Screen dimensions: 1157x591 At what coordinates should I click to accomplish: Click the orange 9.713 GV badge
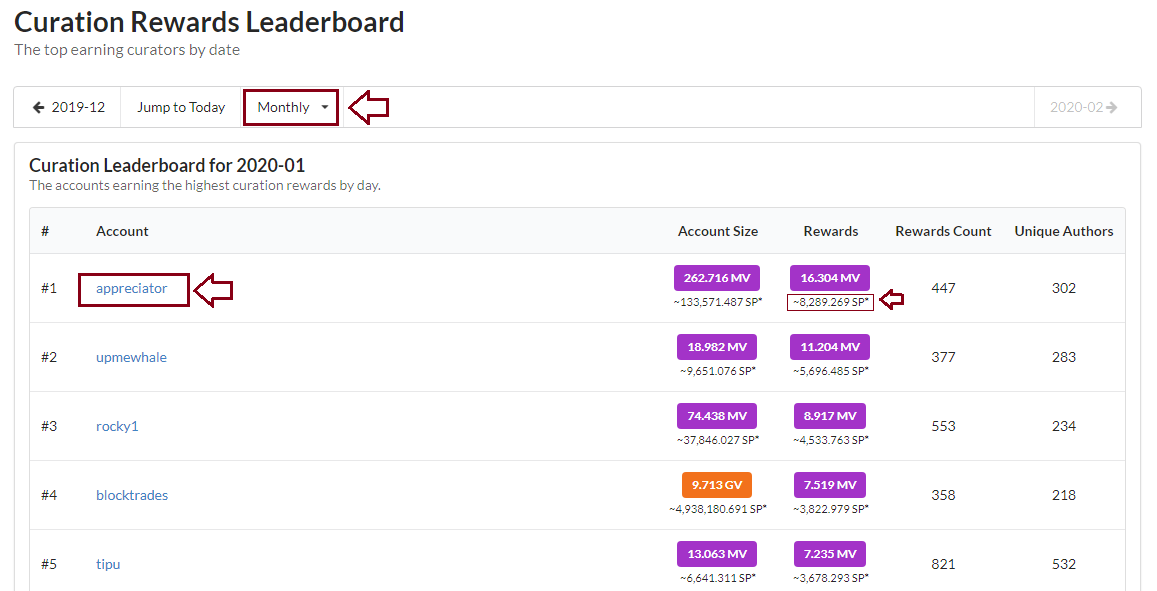point(717,485)
